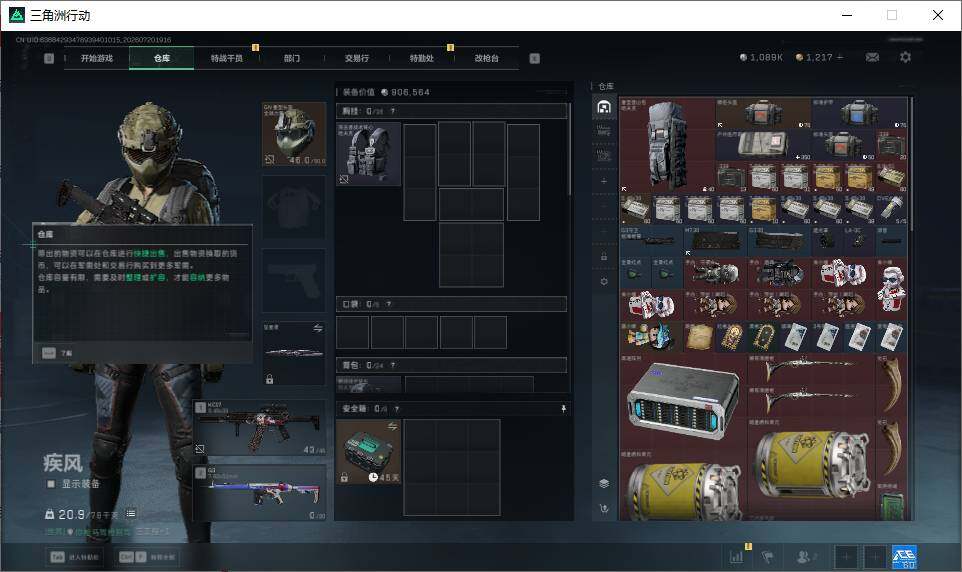Toggle the 显示装备 checkbox
This screenshot has height=572, width=962.
click(x=51, y=484)
